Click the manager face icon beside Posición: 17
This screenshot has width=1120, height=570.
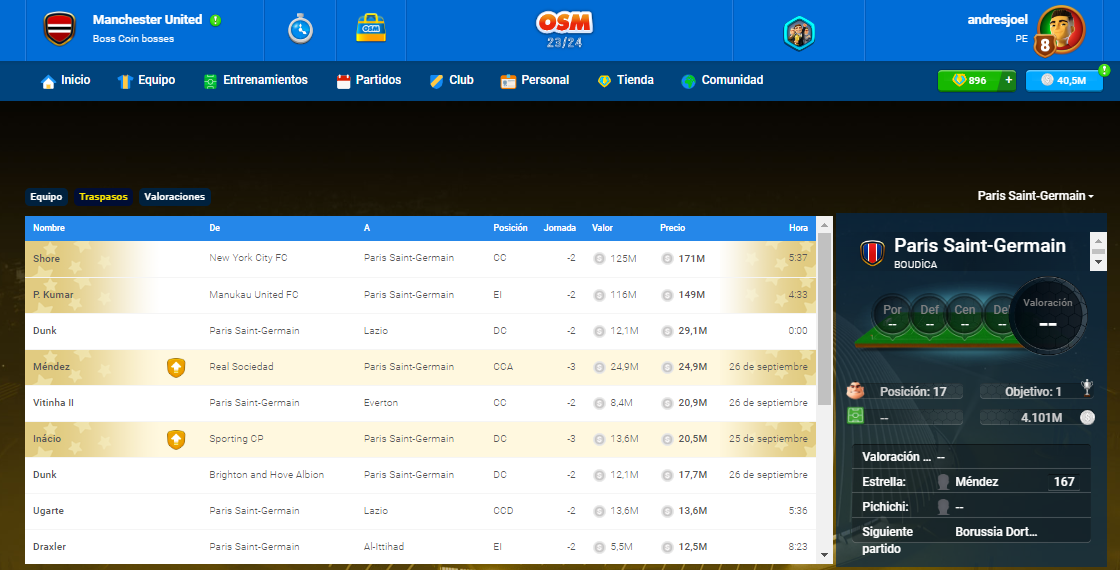856,391
